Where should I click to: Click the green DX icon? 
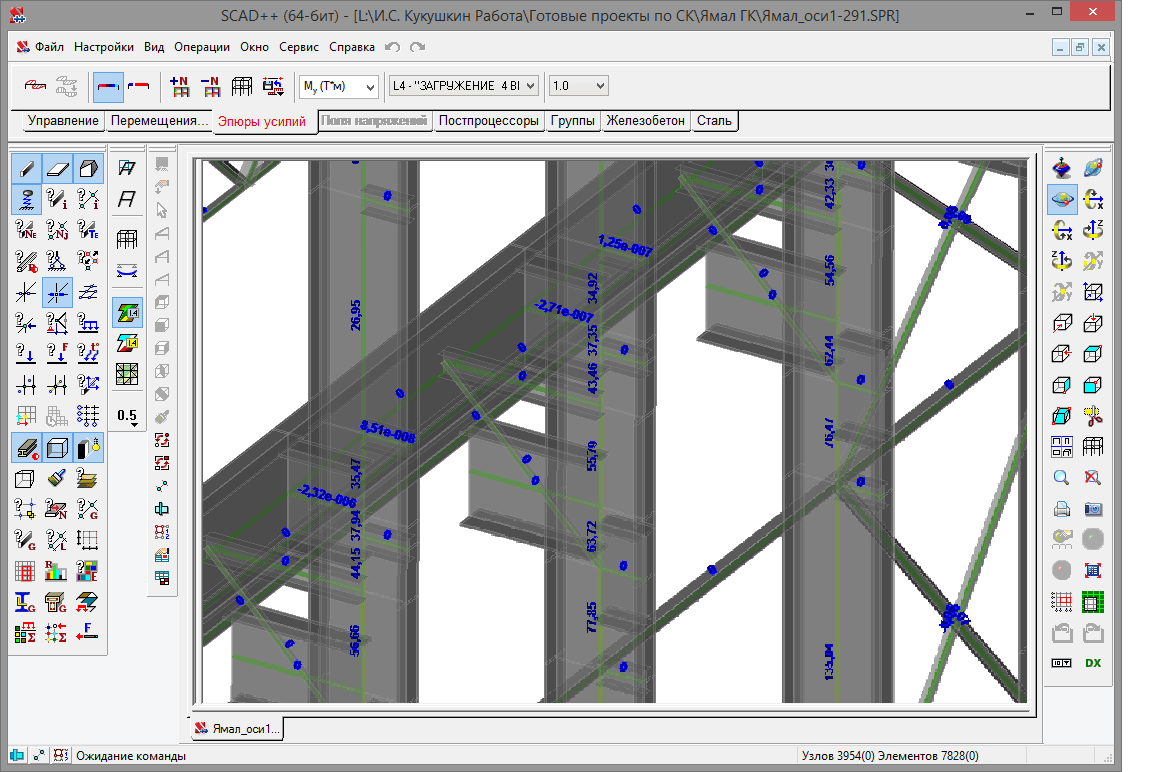[x=1093, y=663]
